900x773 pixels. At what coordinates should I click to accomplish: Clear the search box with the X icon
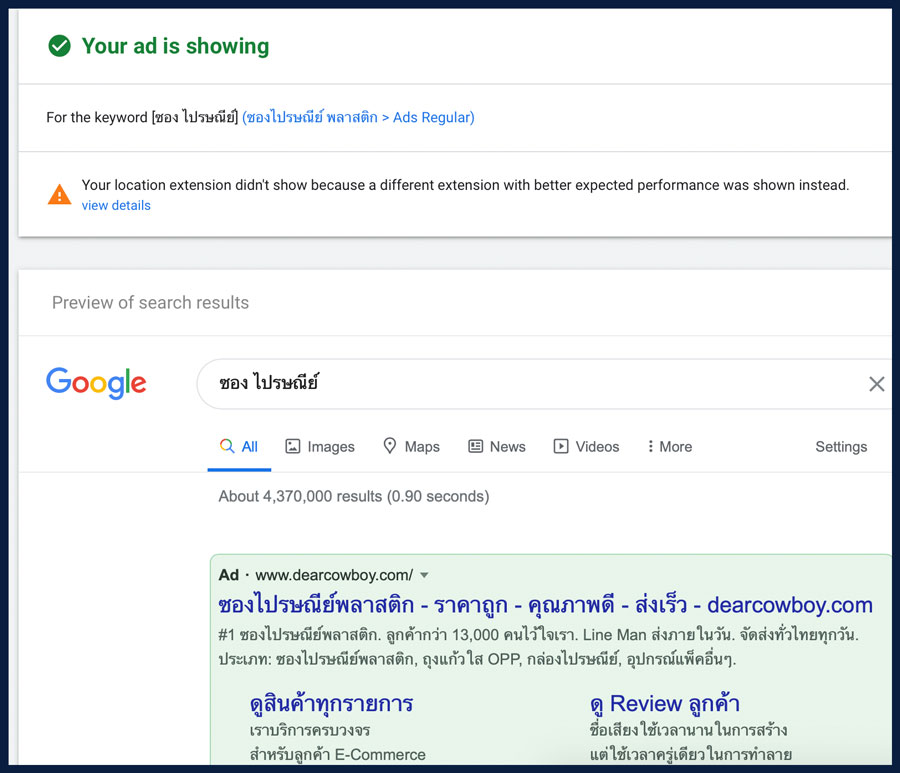pos(876,384)
